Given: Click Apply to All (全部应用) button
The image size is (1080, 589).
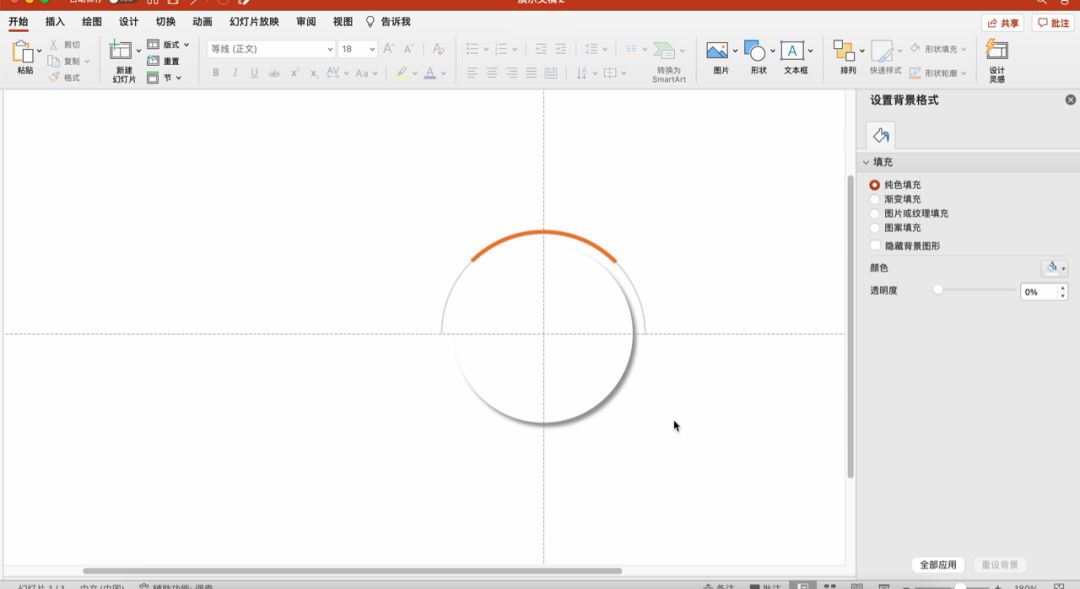Looking at the screenshot, I should tap(938, 565).
